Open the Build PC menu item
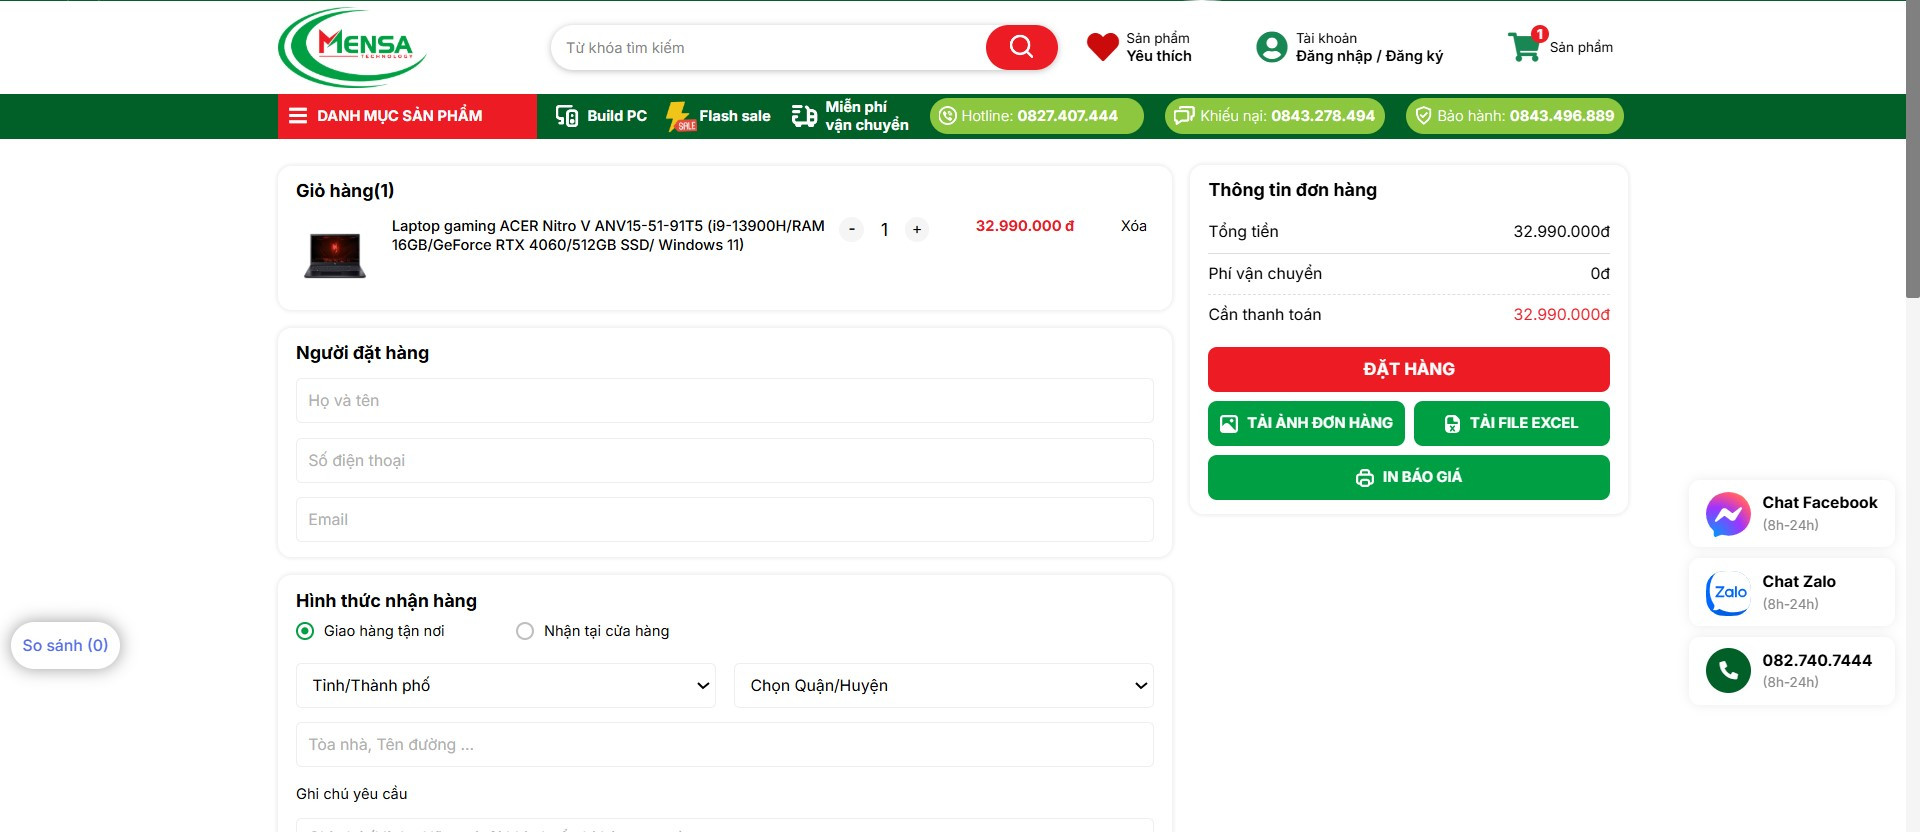Image resolution: width=1920 pixels, height=832 pixels. coord(601,116)
